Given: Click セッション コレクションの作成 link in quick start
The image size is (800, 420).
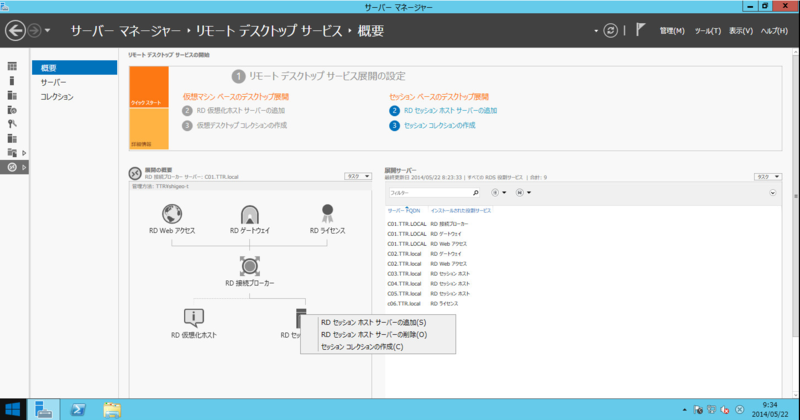Looking at the screenshot, I should [439, 125].
